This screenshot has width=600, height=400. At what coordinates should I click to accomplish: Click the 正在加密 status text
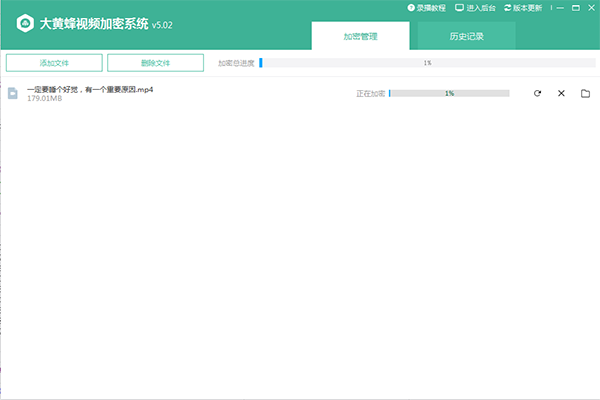coord(371,93)
